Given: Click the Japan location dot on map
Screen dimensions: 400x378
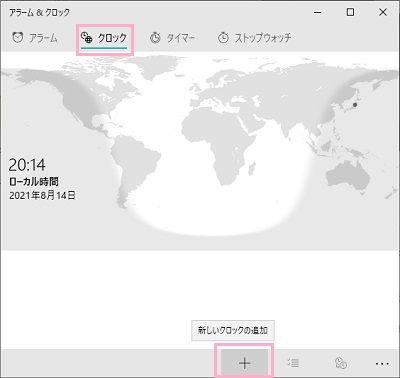Looking at the screenshot, I should pyautogui.click(x=355, y=105).
